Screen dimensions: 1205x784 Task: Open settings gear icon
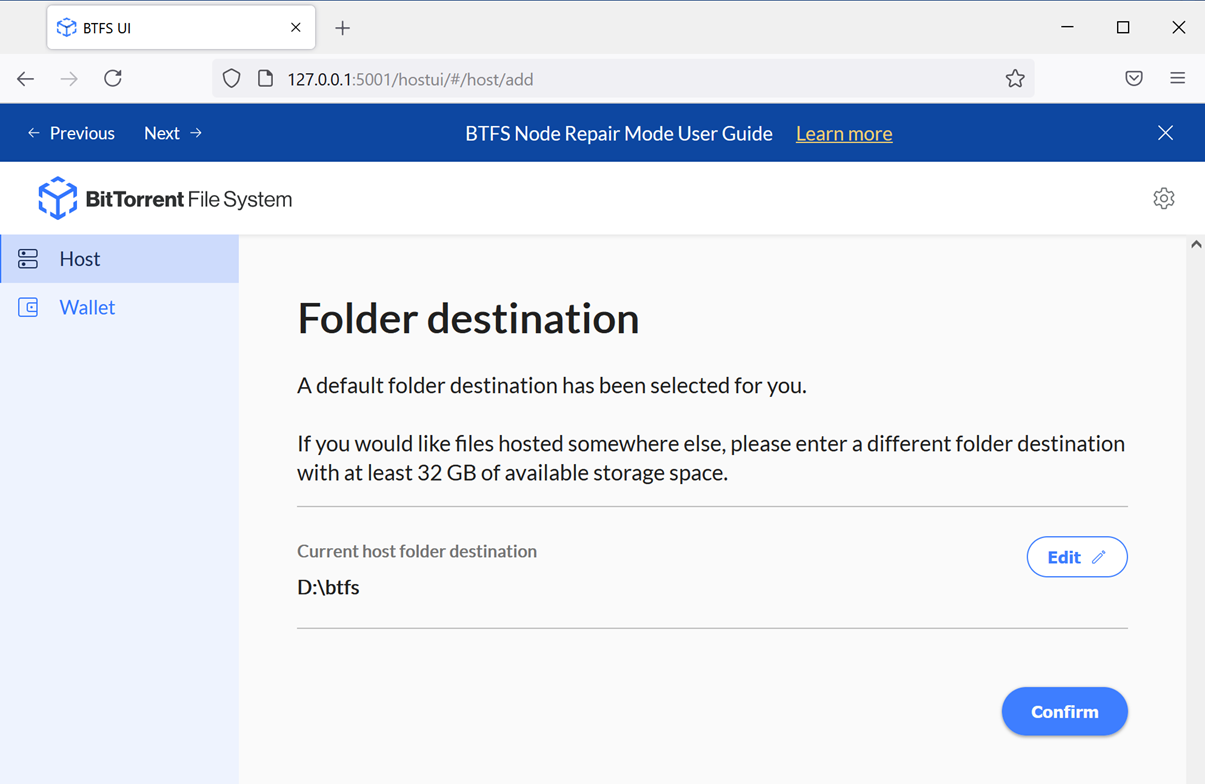(1164, 198)
